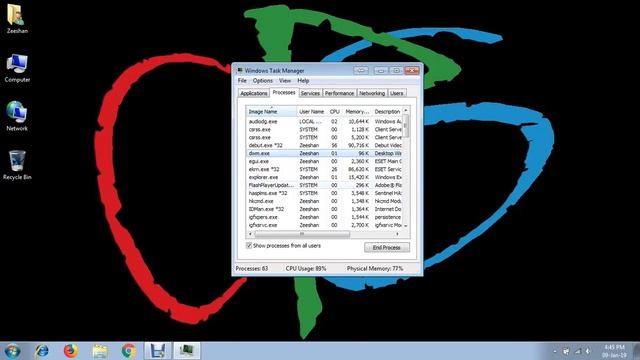Select the egui.exe process
Viewport: 640px width, 360px height.
[324, 161]
